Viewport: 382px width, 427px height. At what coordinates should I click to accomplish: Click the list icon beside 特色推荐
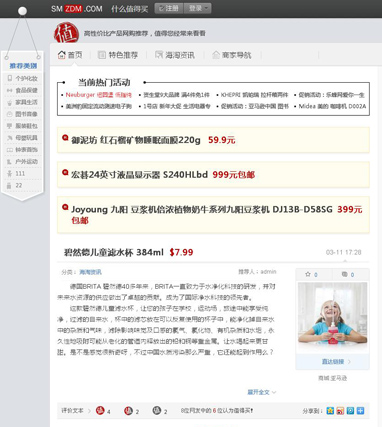click(102, 55)
